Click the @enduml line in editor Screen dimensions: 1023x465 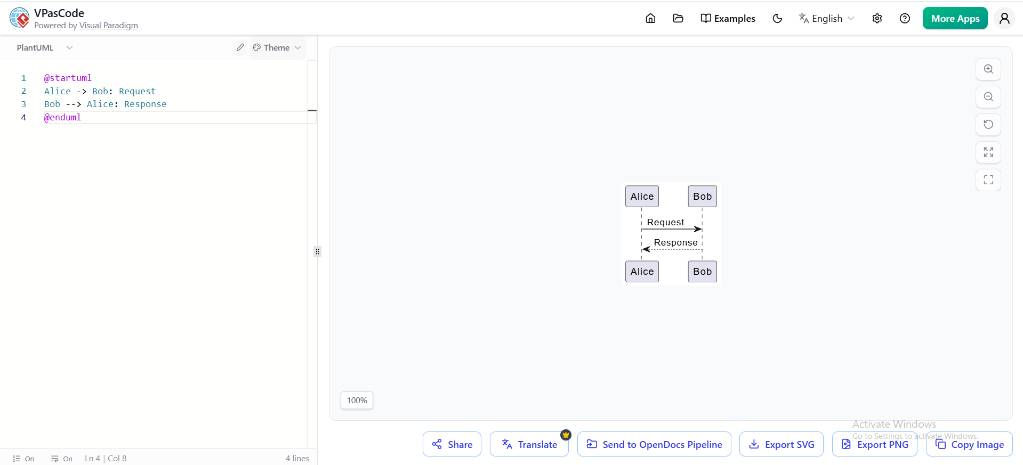pos(62,117)
